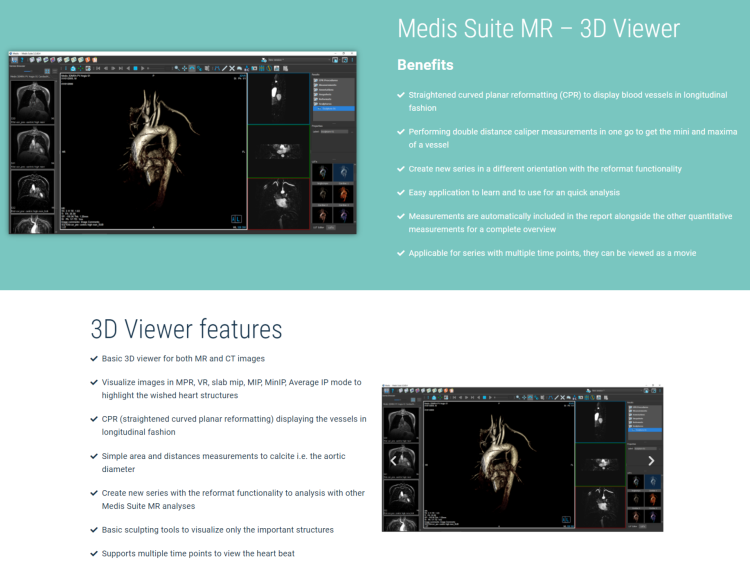Select the blue-highlighted LUT thumbnail in top screenshot

(343, 172)
